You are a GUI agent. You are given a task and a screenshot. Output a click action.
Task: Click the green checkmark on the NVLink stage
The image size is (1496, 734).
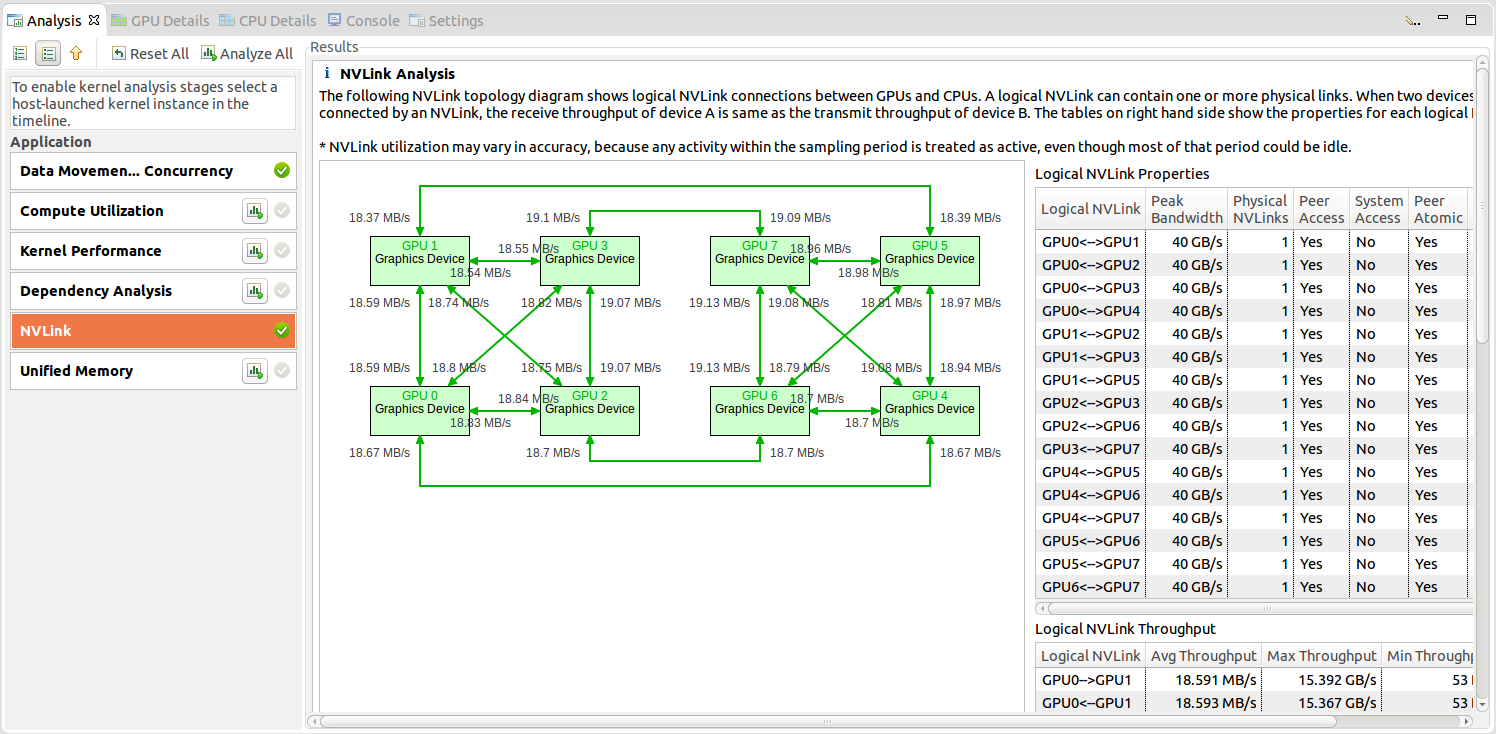(x=283, y=330)
